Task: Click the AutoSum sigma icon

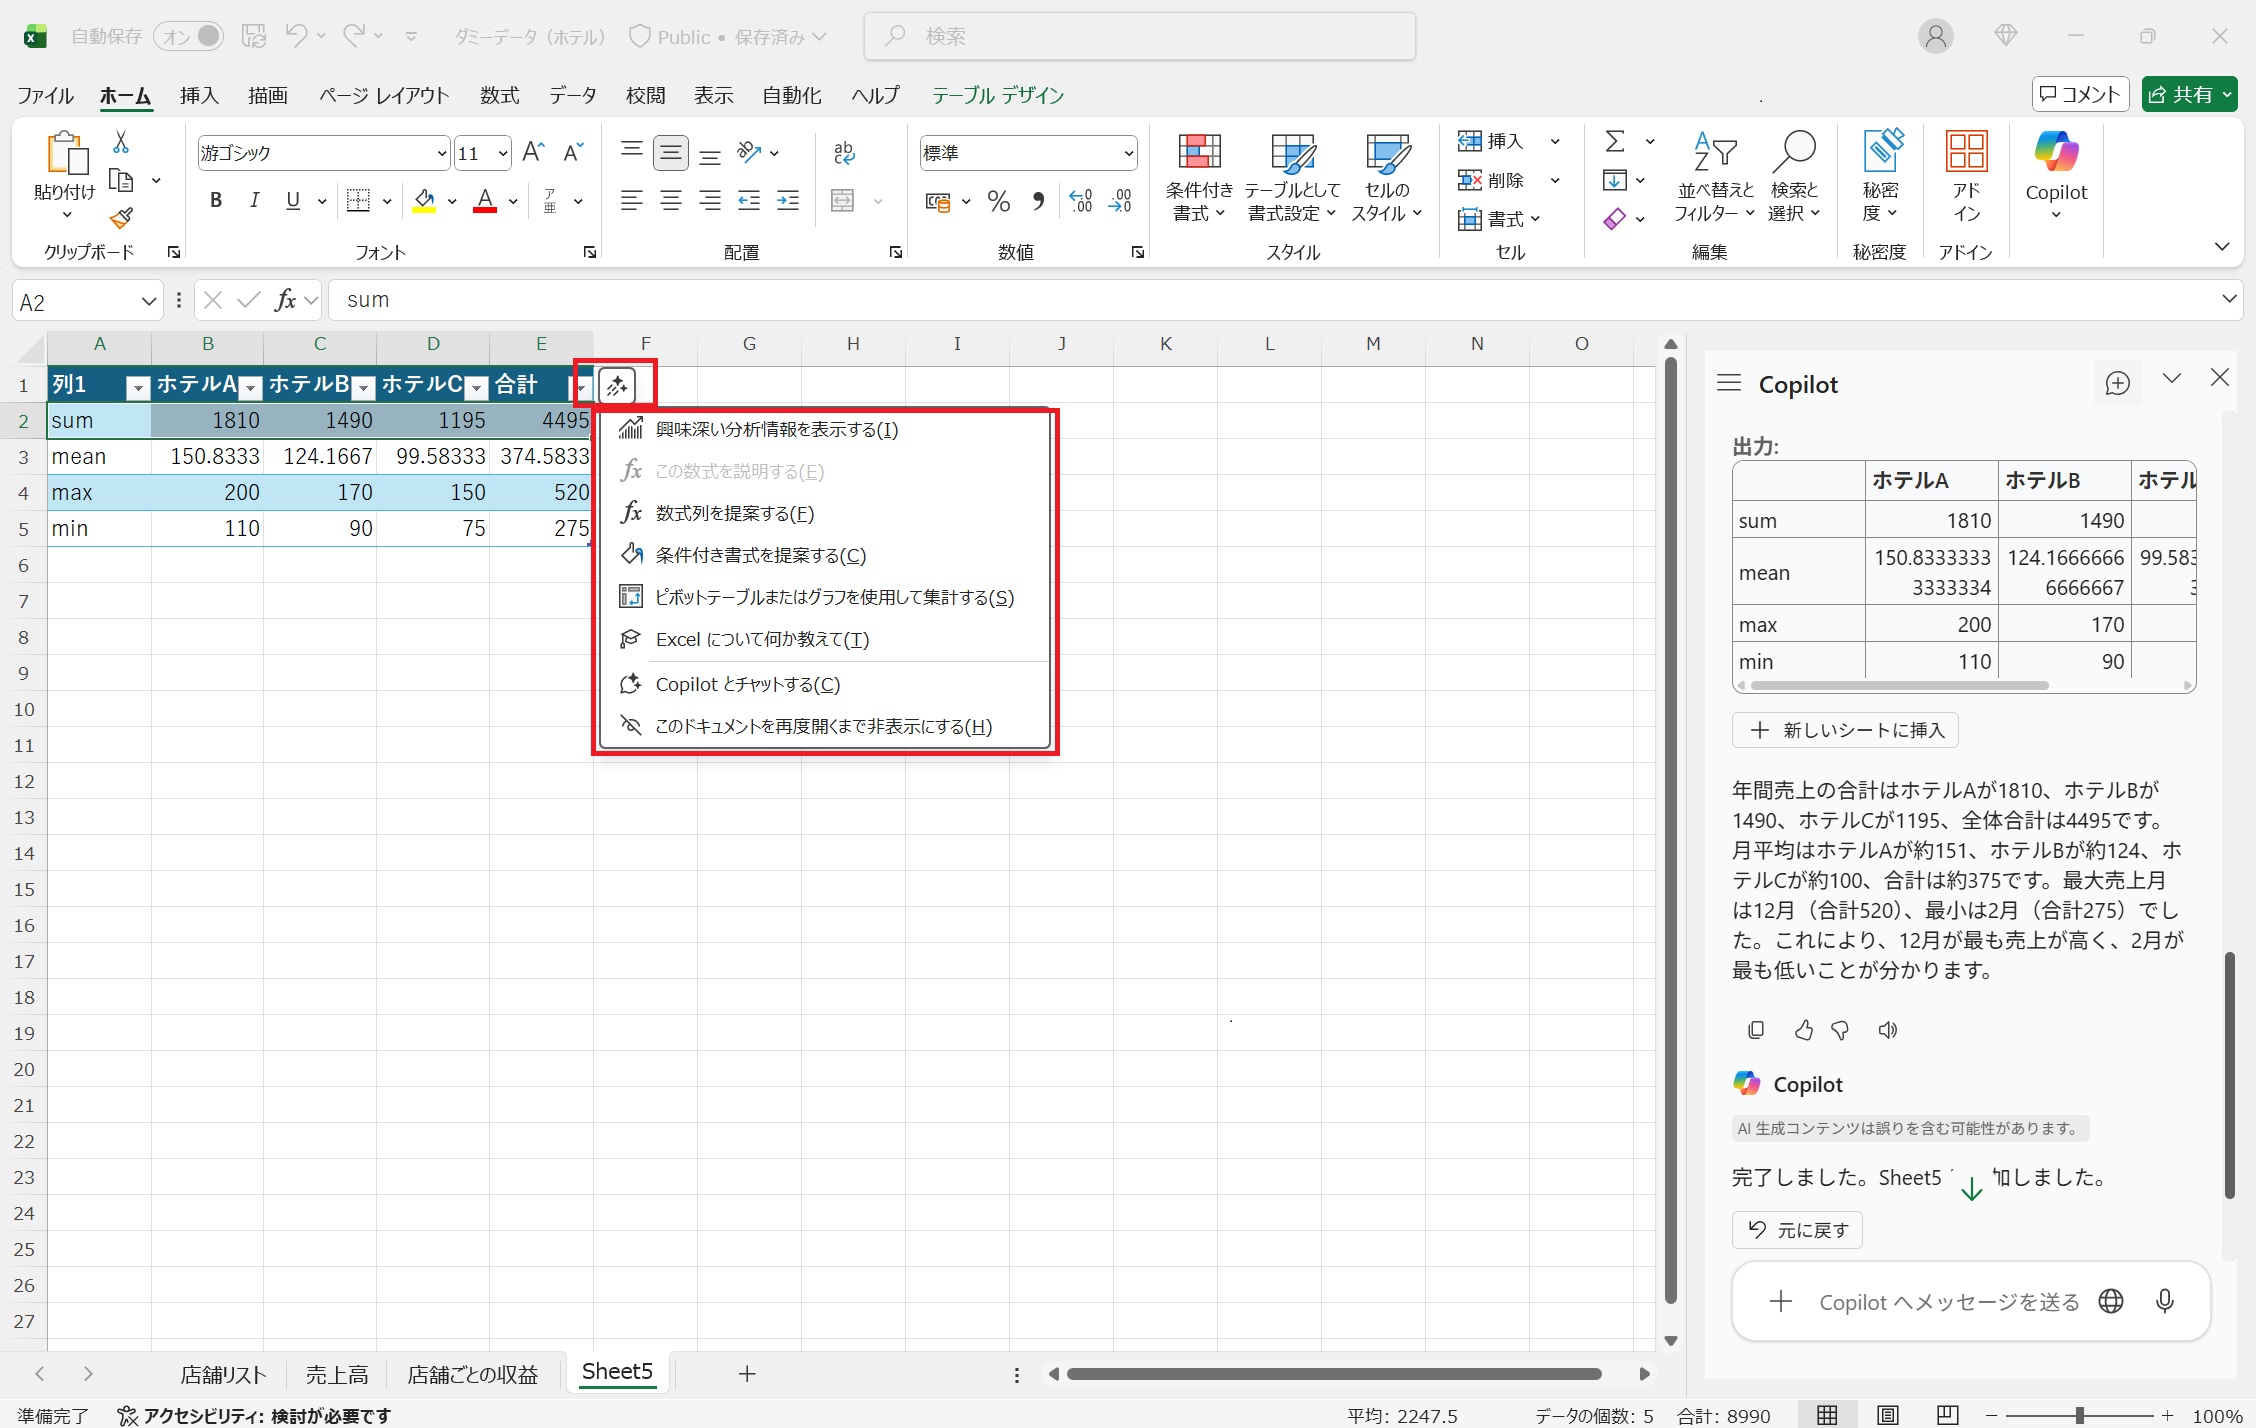Action: tap(1614, 141)
